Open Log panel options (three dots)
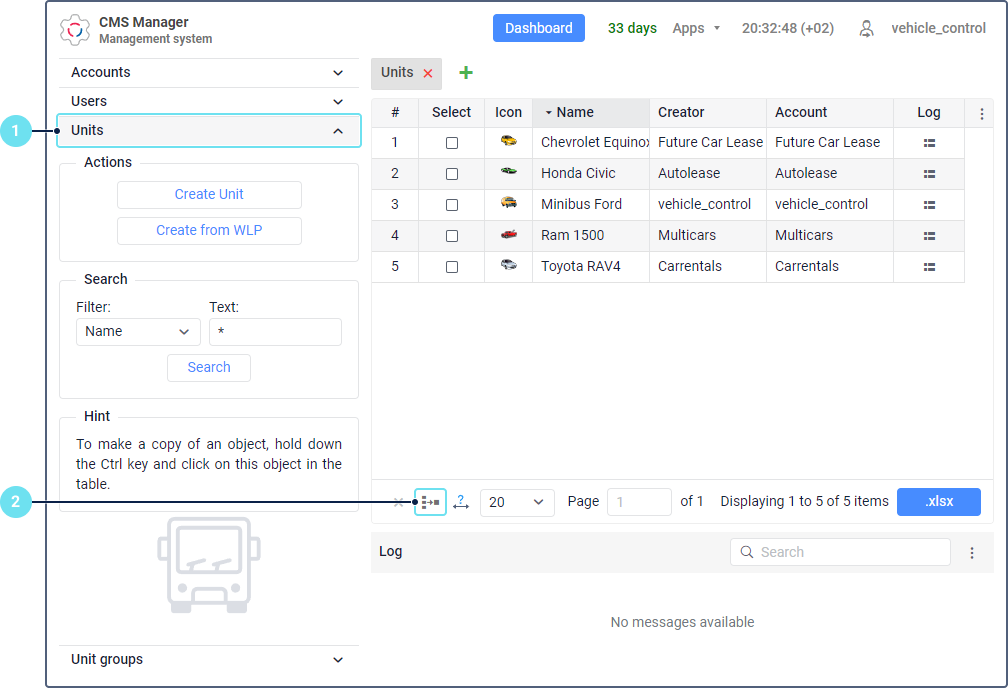The width and height of the screenshot is (1008, 688). tap(972, 553)
